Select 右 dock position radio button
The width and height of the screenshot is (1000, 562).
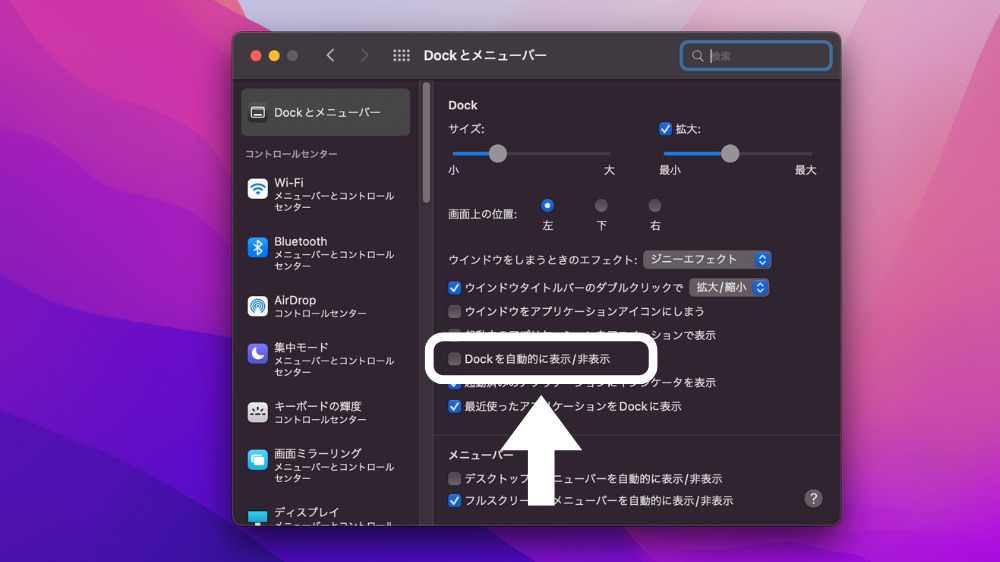tap(655, 205)
